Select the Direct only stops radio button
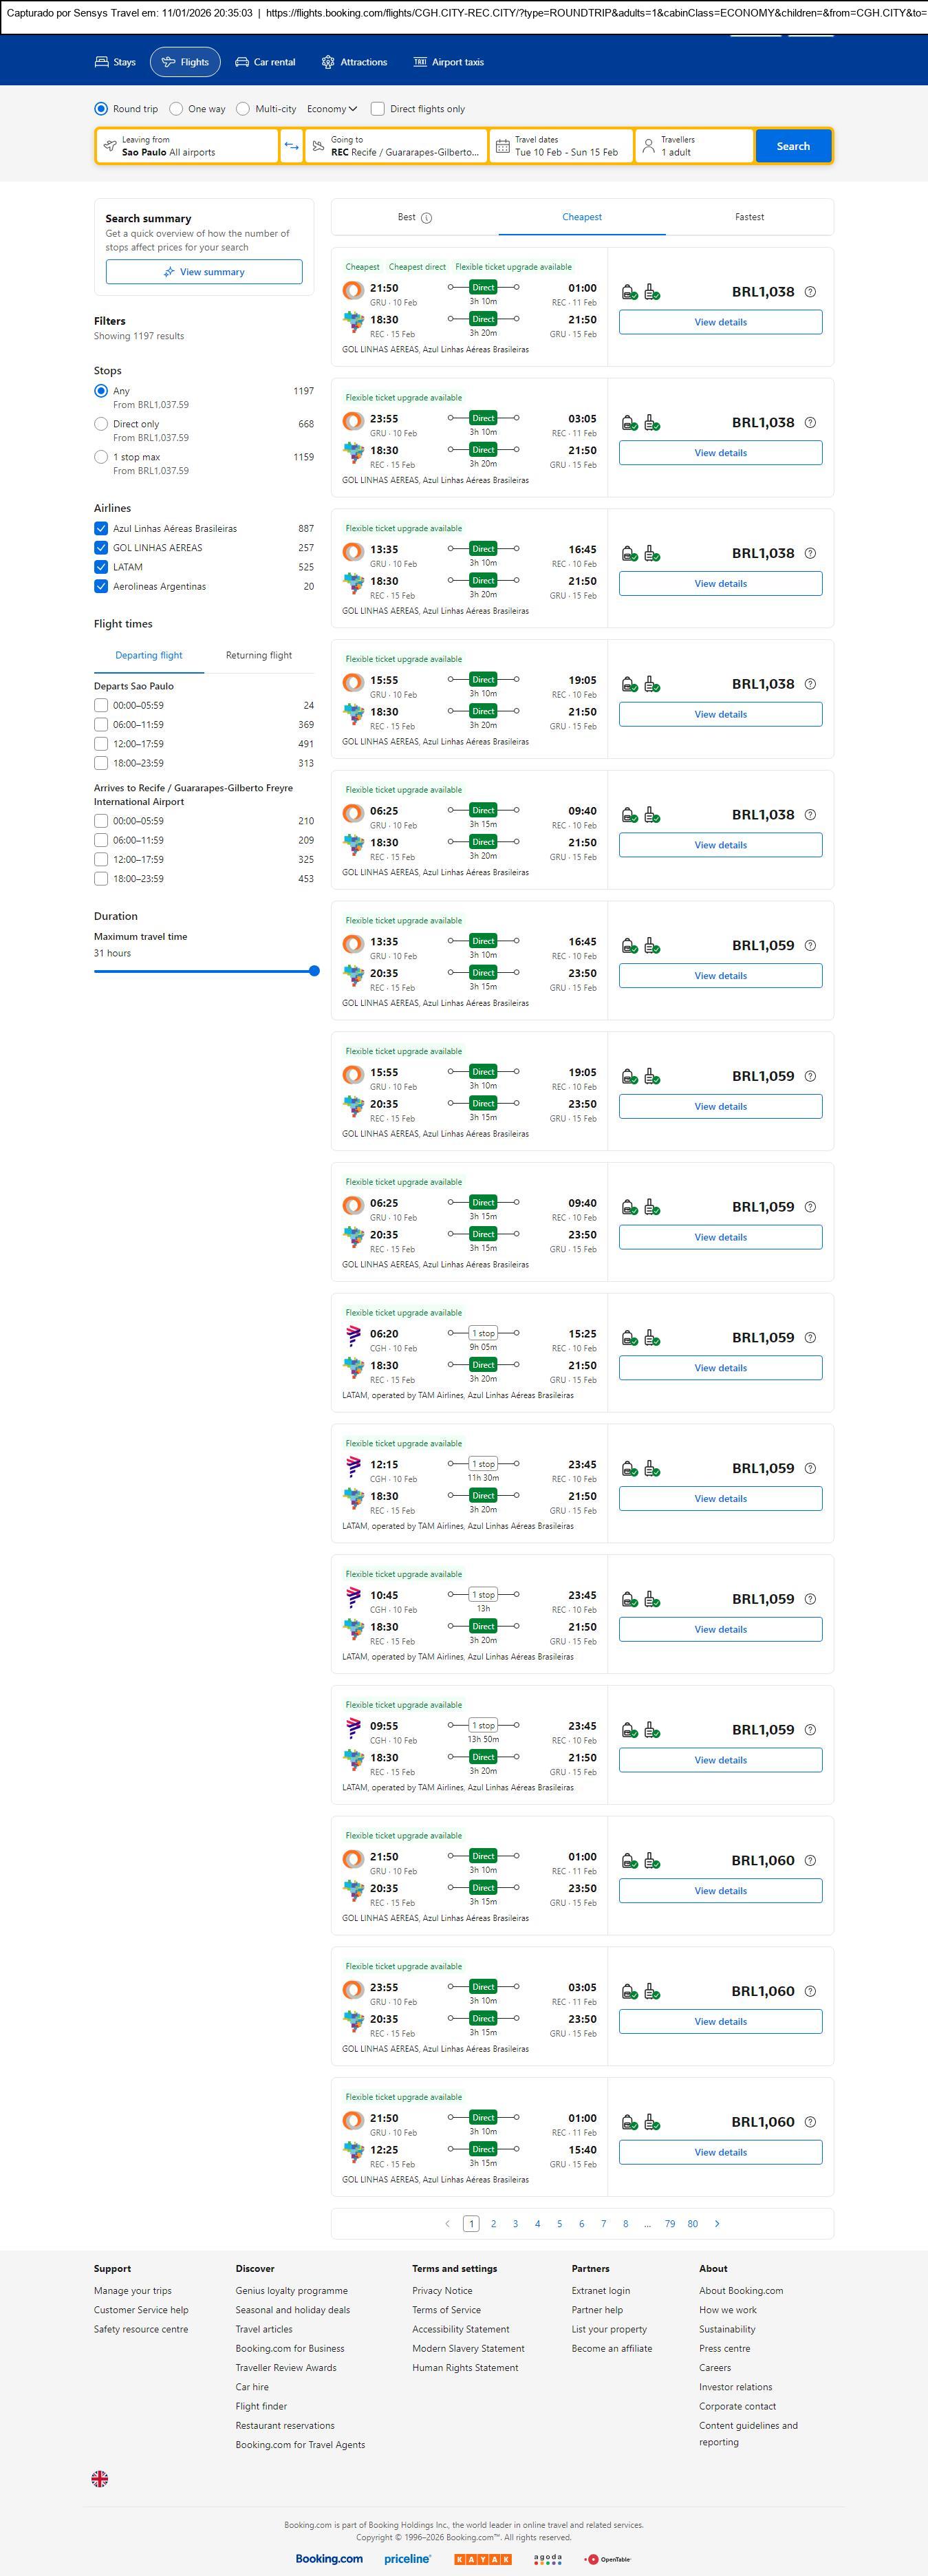 click(x=101, y=424)
